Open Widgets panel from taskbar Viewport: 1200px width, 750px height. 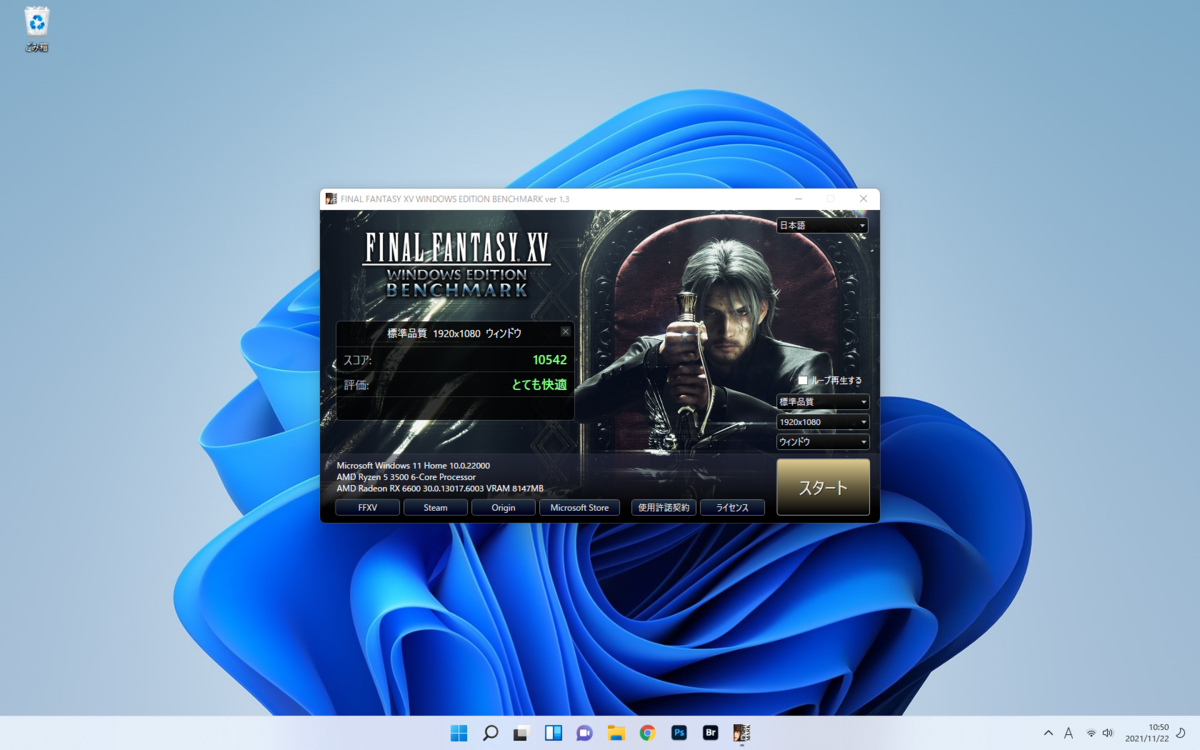[553, 733]
